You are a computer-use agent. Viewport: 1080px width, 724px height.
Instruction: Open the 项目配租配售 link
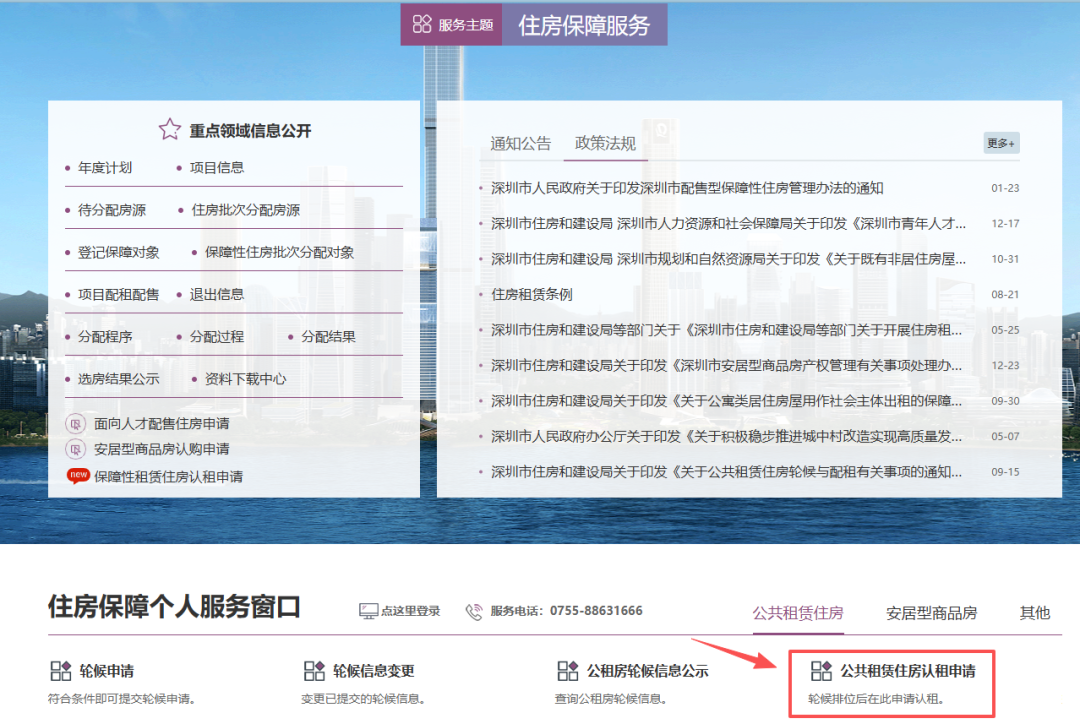tap(118, 294)
